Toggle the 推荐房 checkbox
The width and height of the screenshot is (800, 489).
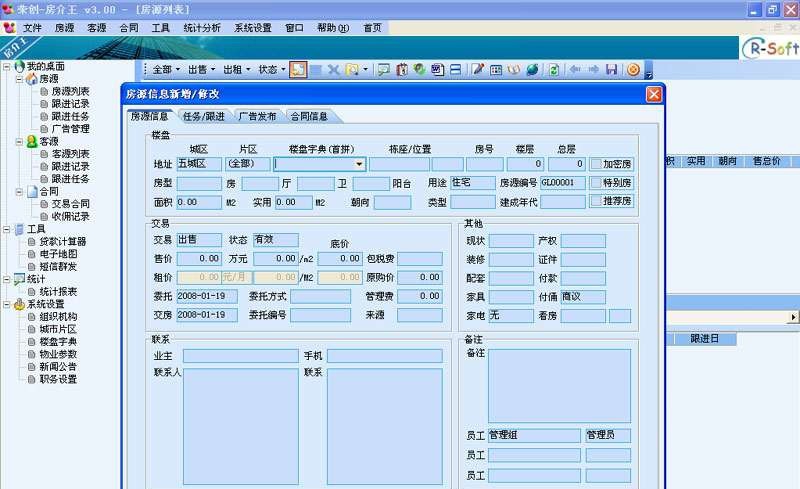[x=596, y=201]
